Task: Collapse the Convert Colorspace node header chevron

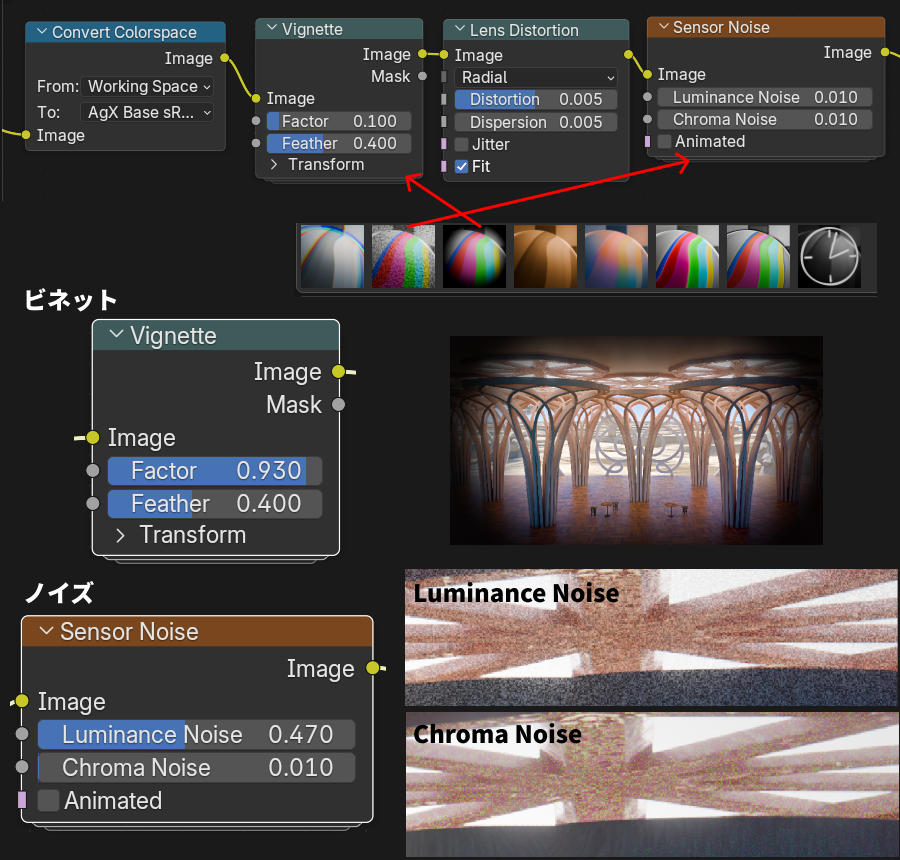Action: click(x=42, y=33)
